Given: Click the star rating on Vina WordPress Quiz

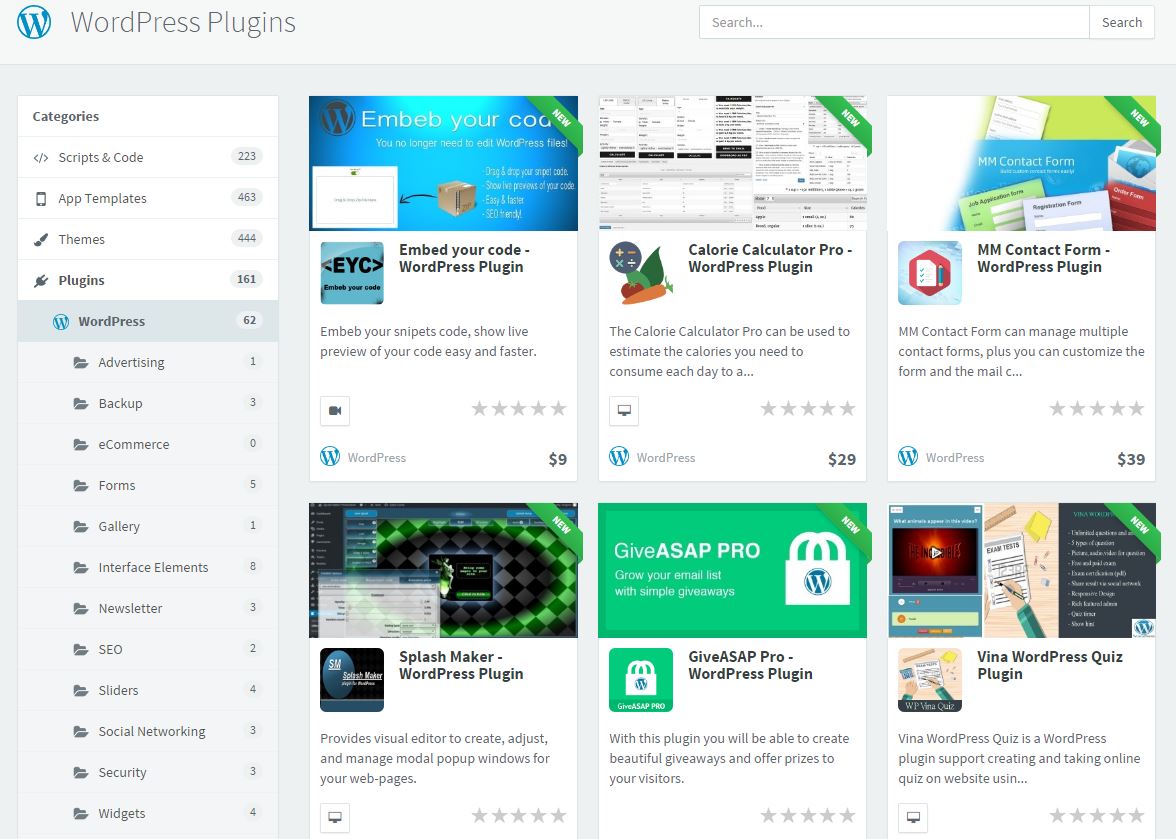Looking at the screenshot, I should [x=1096, y=816].
